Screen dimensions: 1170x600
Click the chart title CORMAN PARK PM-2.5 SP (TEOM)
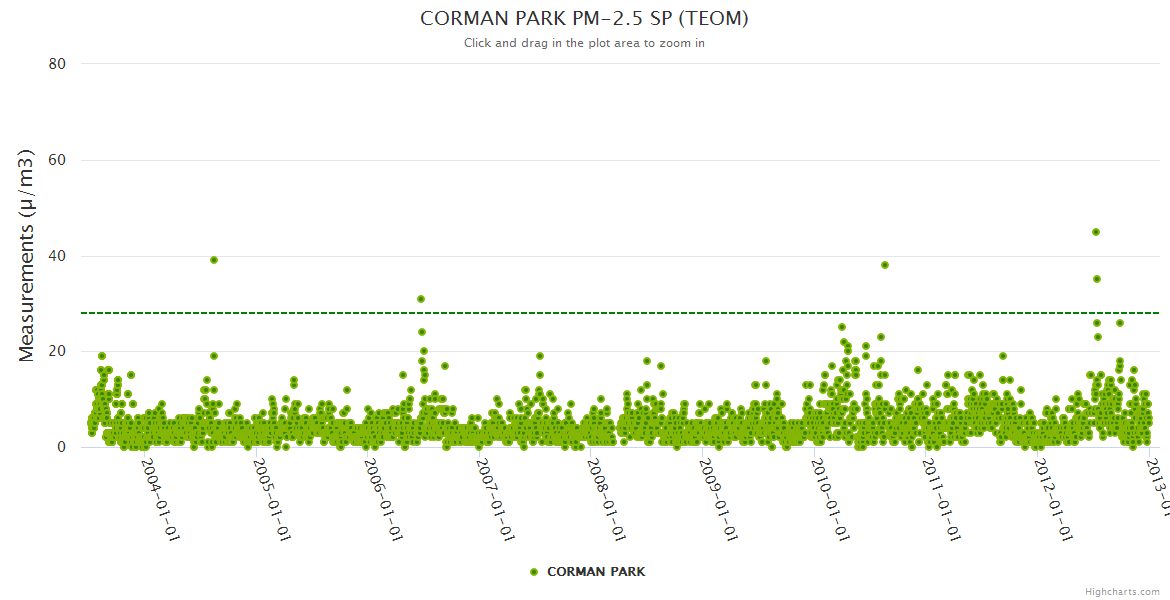point(584,19)
